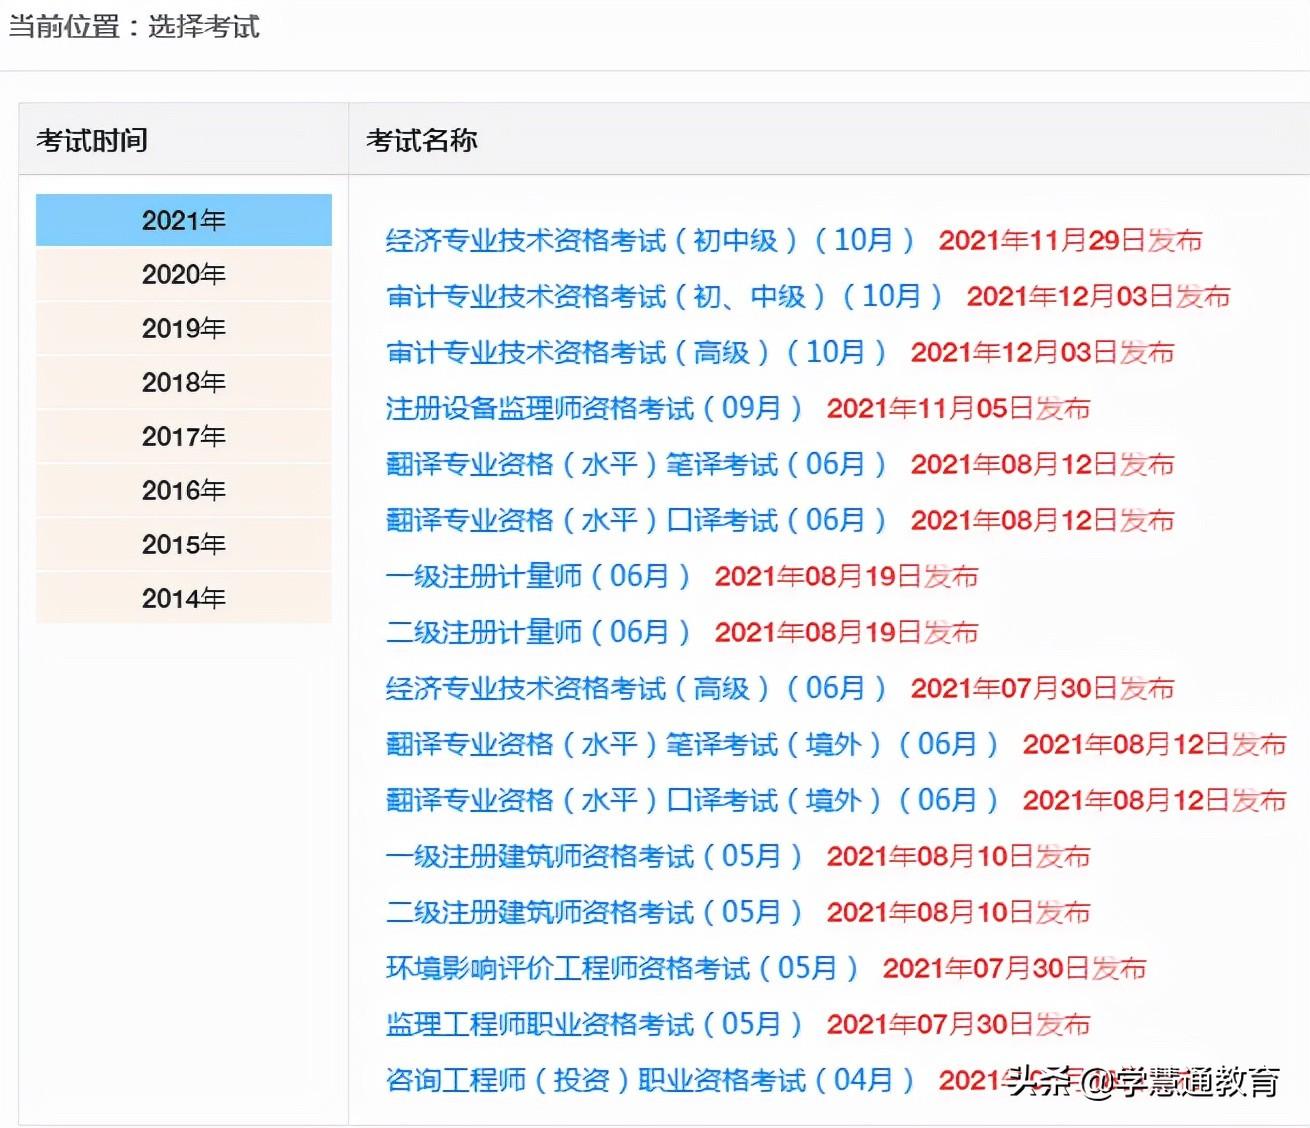The width and height of the screenshot is (1310, 1128).
Task: Select the 2014年 exam year tab
Action: 184,598
